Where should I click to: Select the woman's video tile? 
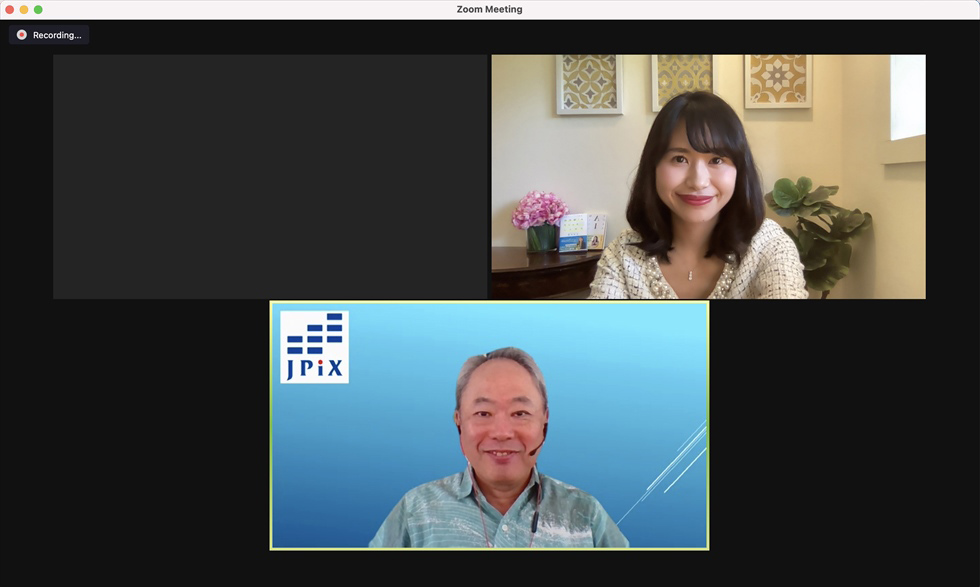click(x=708, y=176)
